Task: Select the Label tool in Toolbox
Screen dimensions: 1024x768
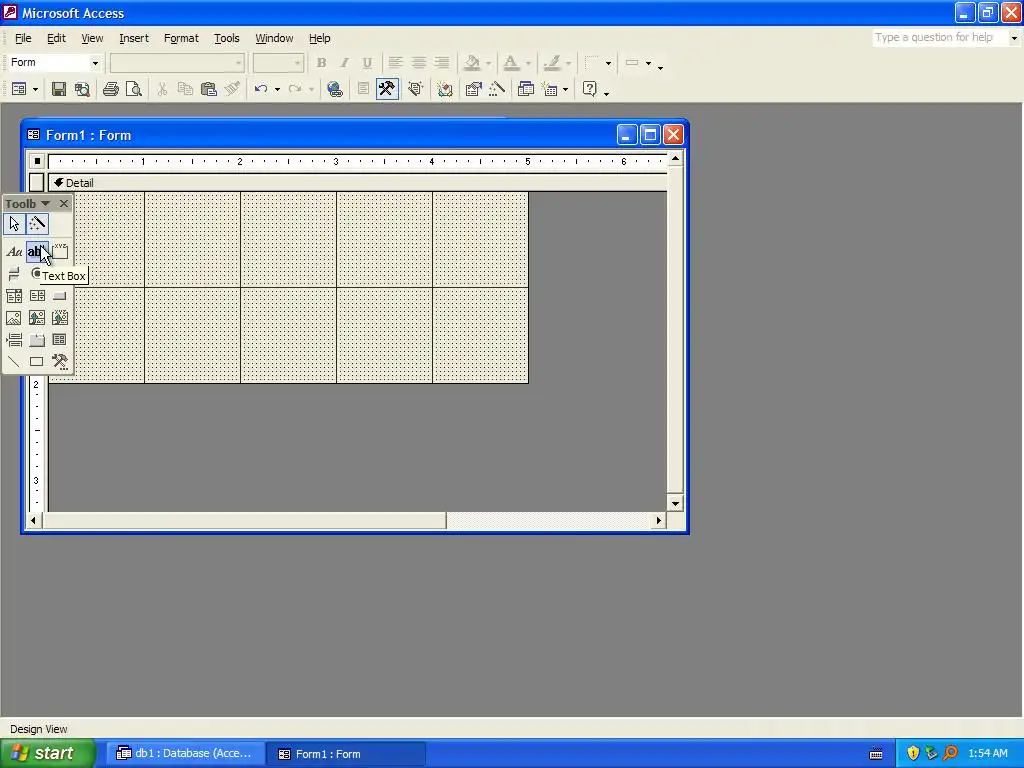Action: pos(14,251)
